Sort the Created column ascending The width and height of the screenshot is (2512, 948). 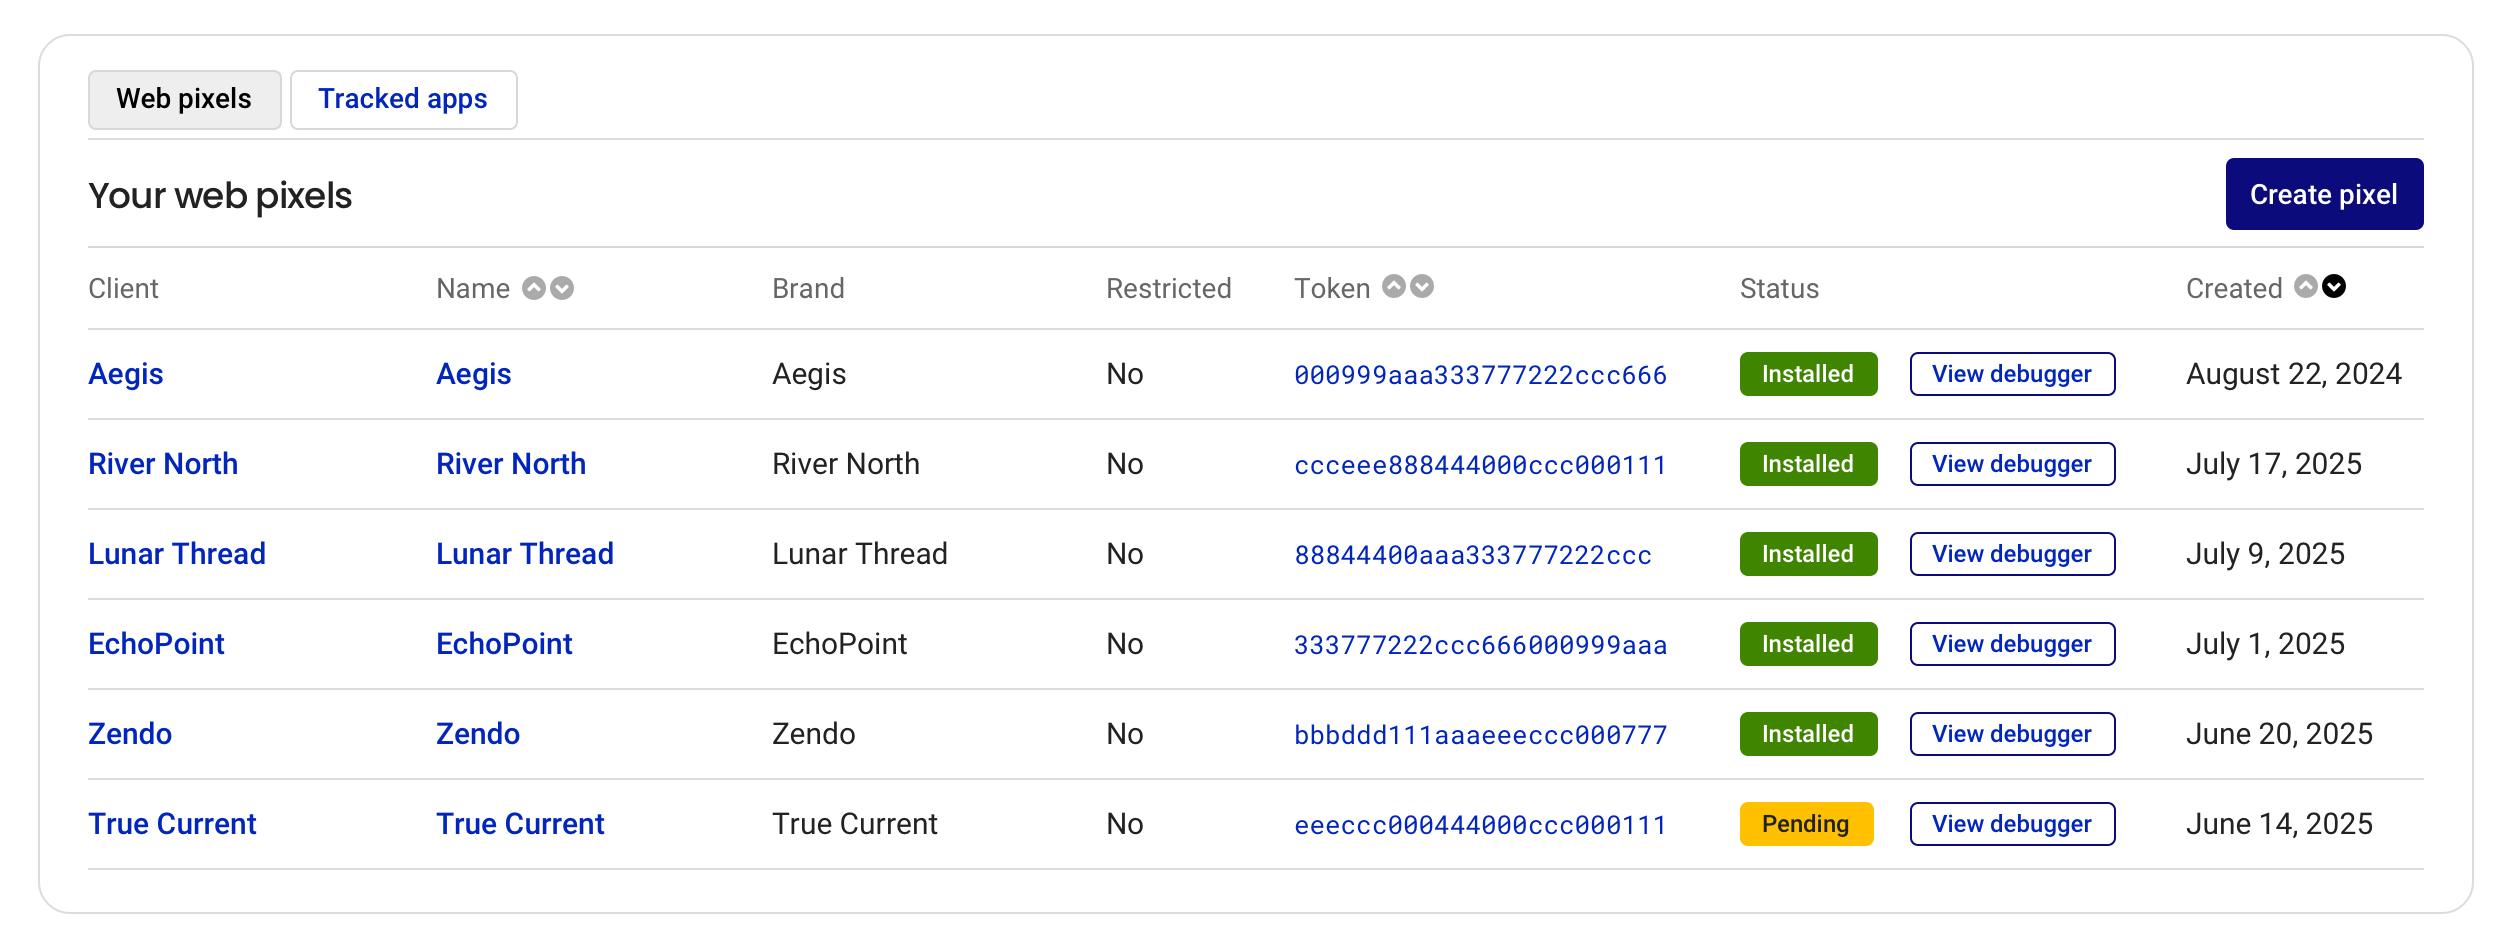2305,286
